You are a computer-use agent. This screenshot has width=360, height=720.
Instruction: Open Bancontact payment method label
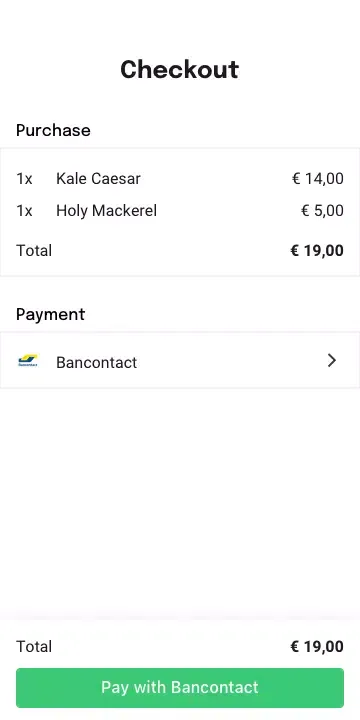click(x=96, y=362)
